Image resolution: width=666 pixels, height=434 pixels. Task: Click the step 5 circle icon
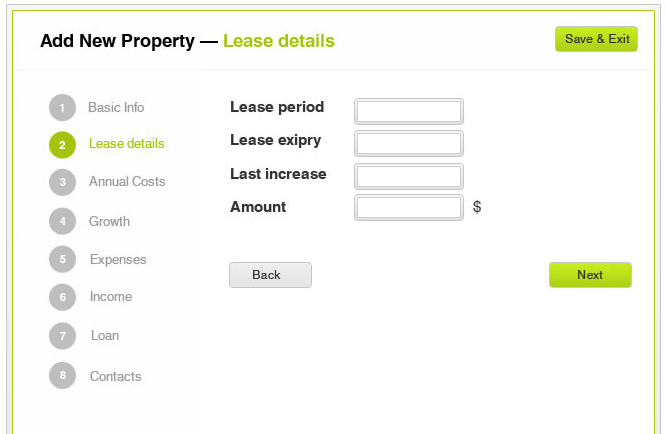point(62,259)
